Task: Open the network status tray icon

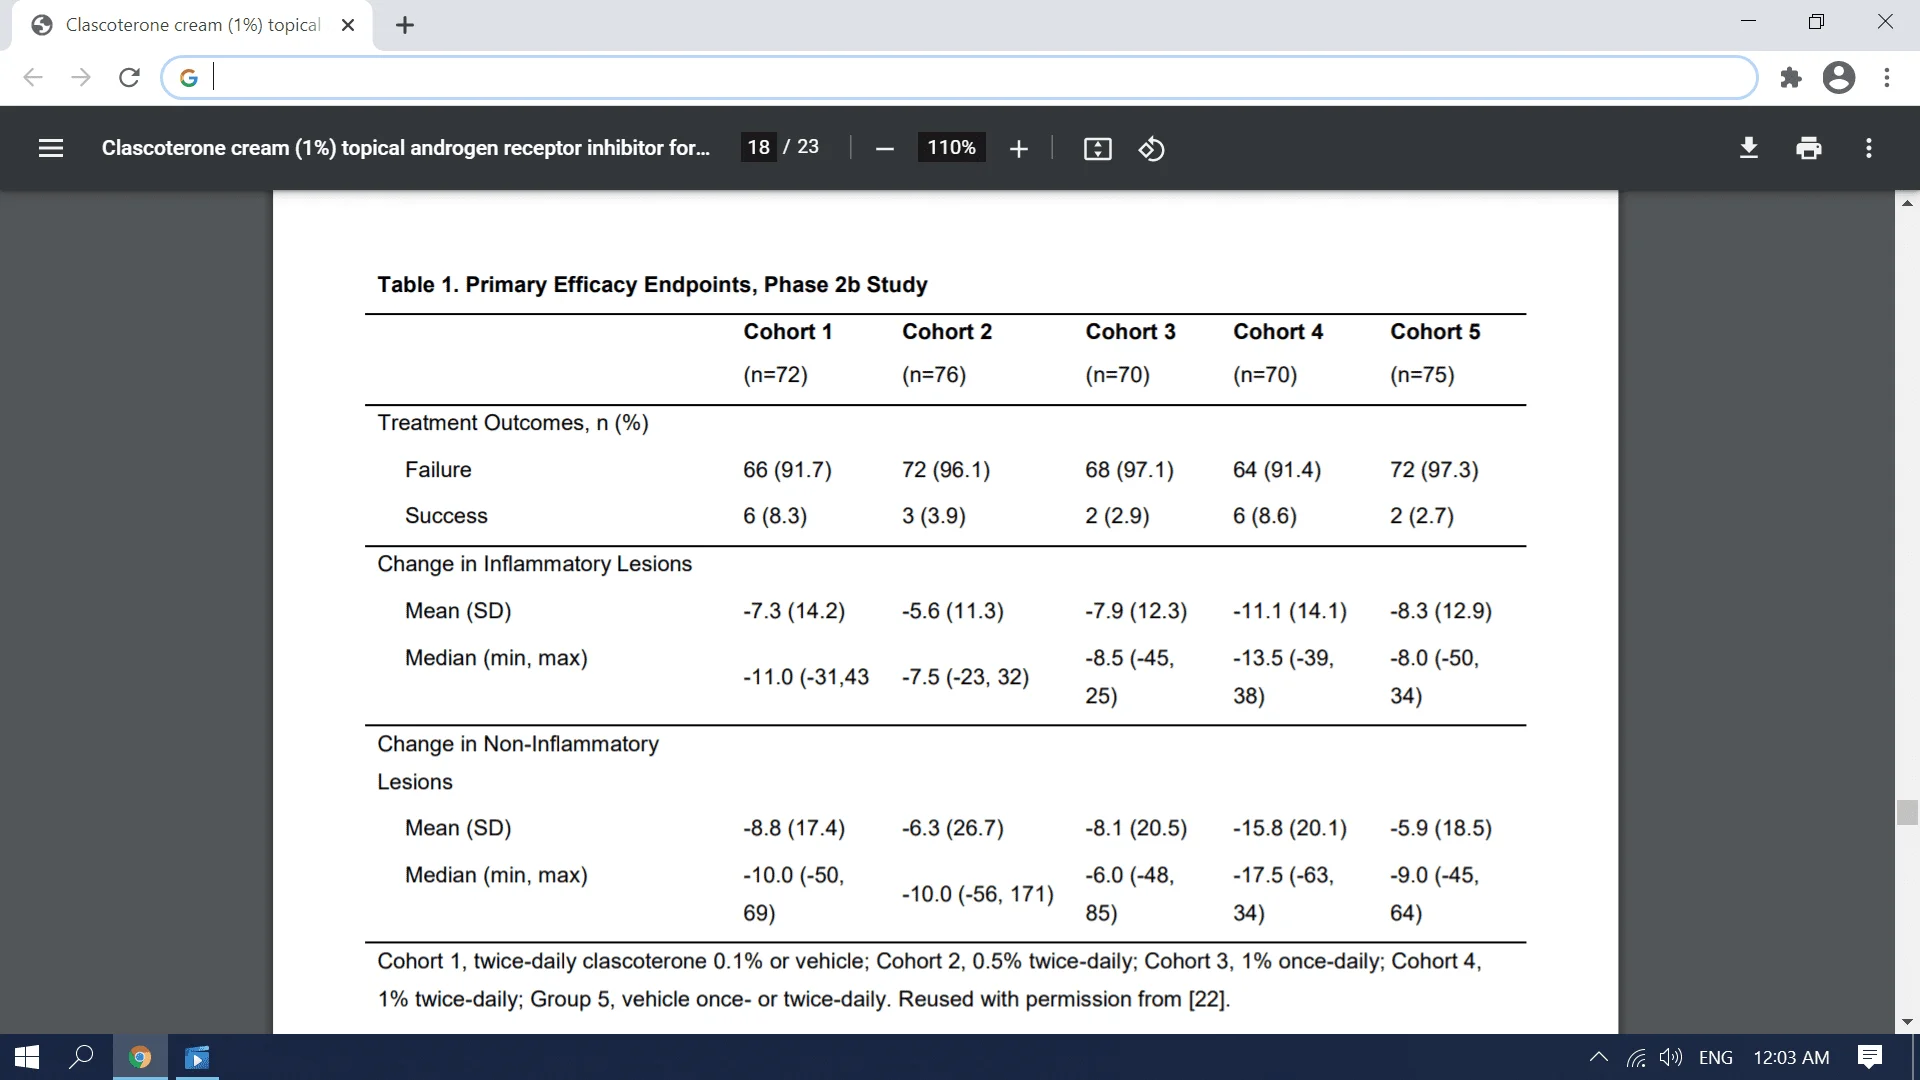Action: [x=1636, y=1057]
